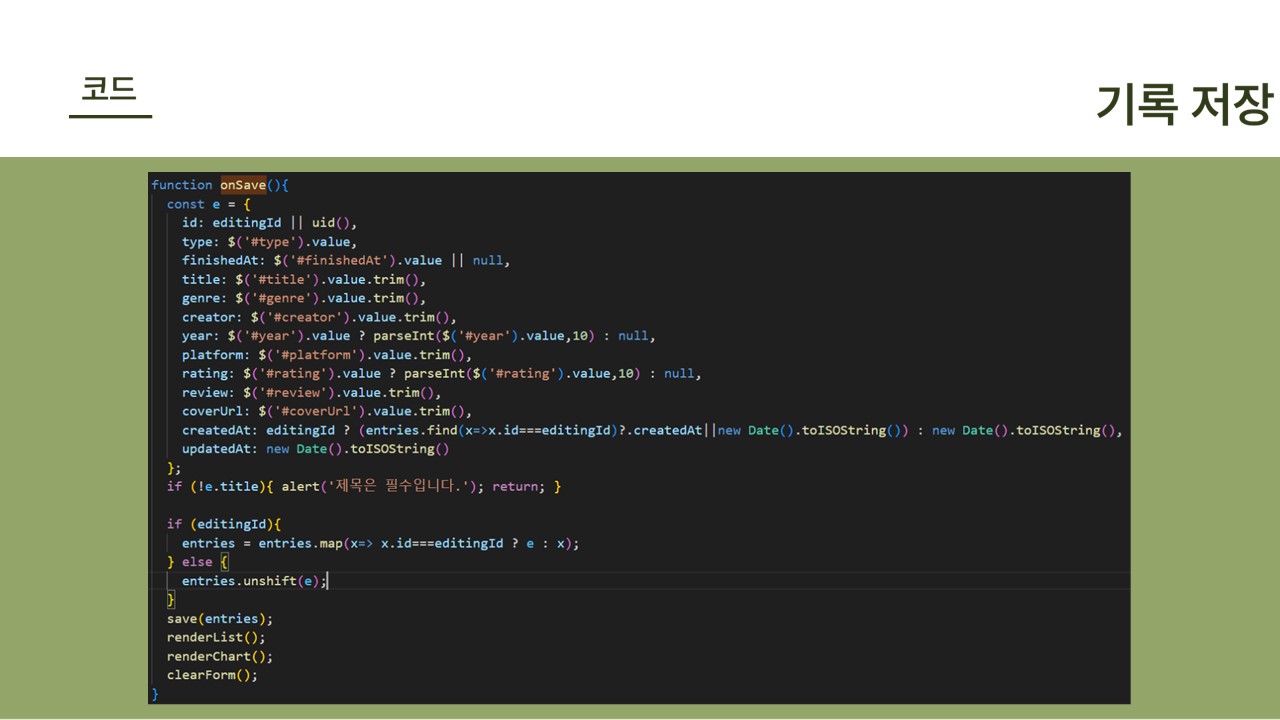Screen dimensions: 1280x720
Task: Click the entries.map call in the code
Action: 300,543
